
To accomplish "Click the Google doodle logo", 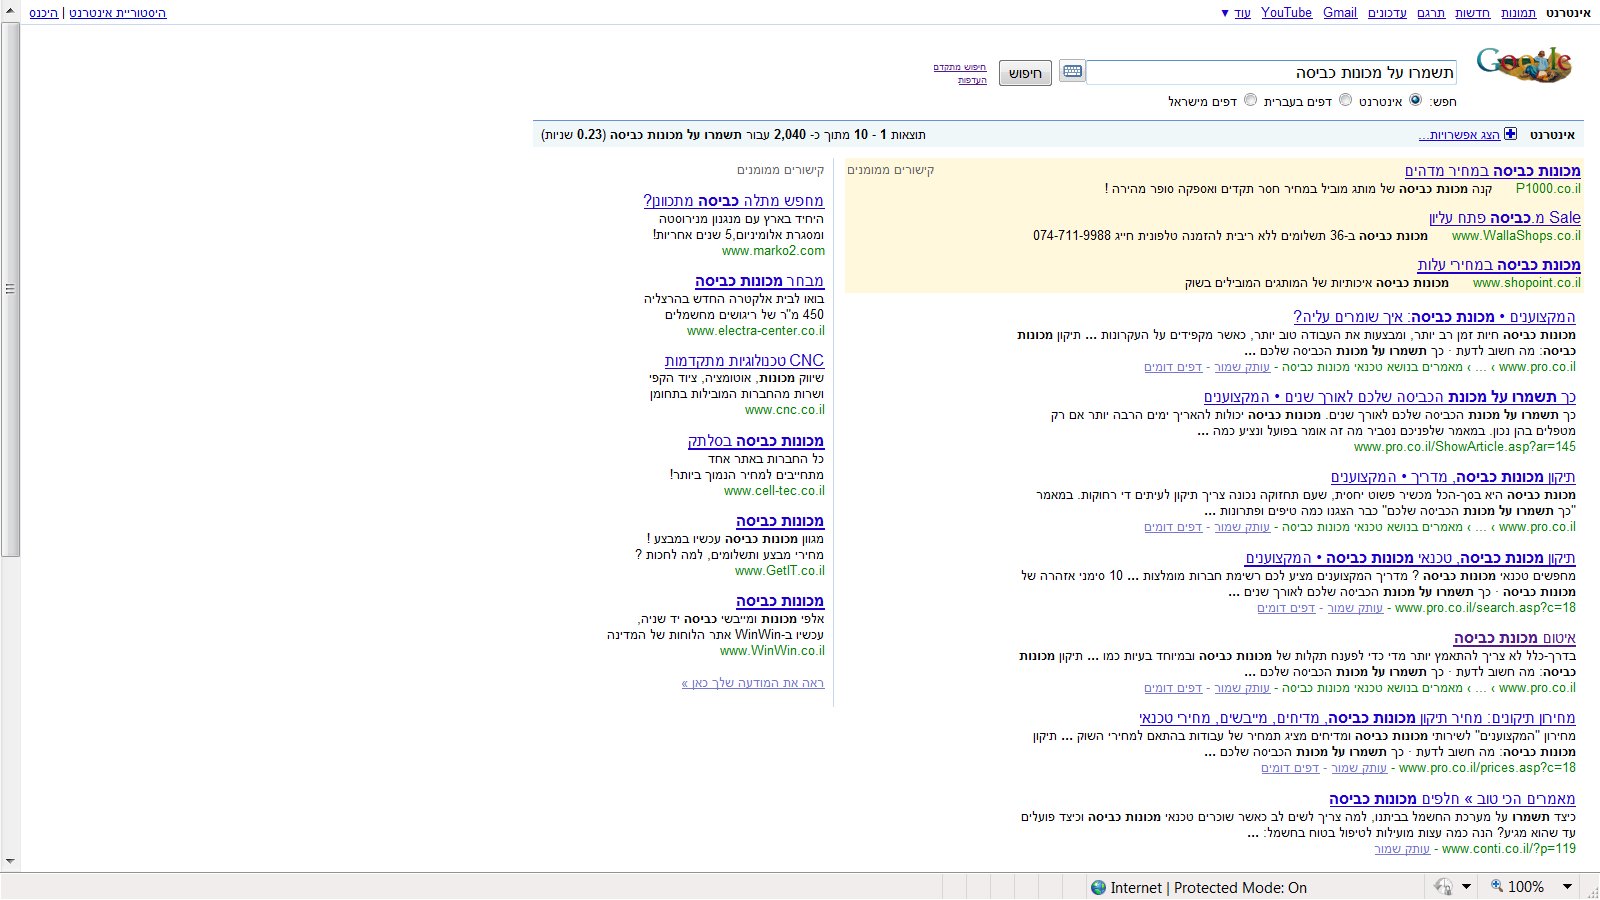I will coord(1525,65).
